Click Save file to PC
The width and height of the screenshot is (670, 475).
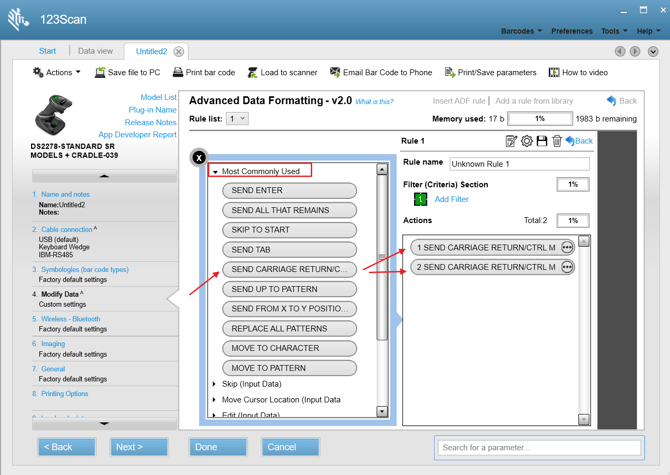click(x=127, y=73)
